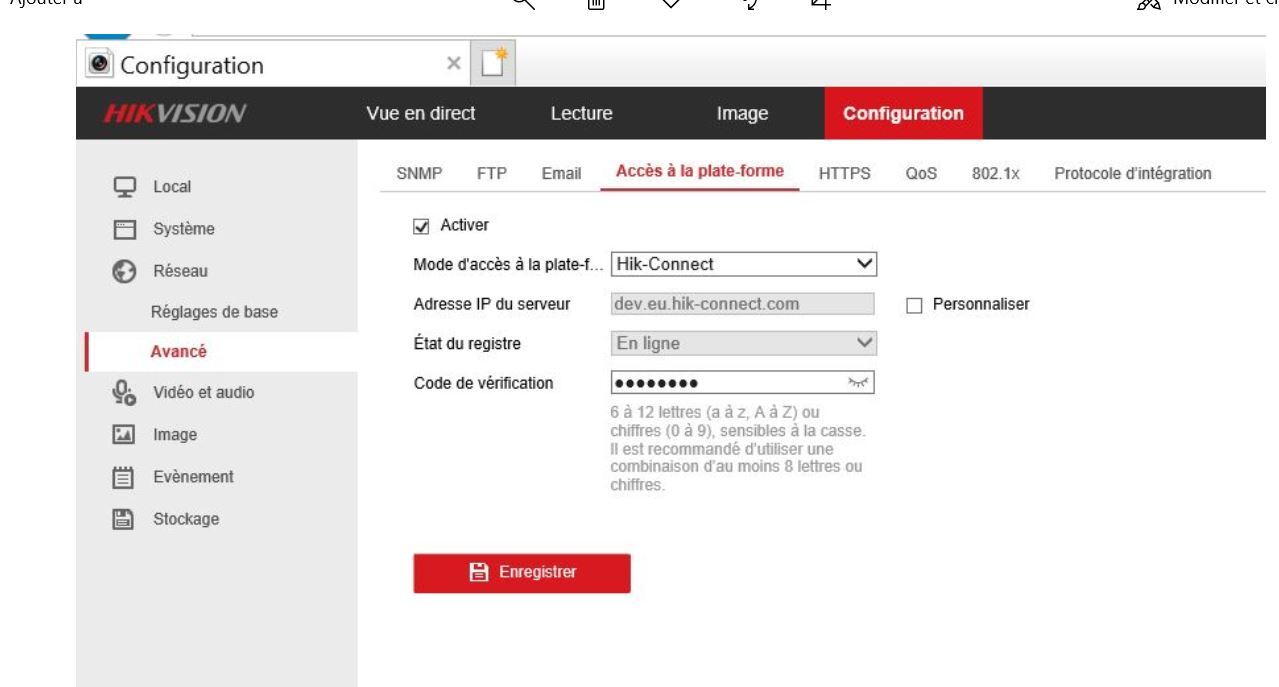Click the Personnaliser label text
The width and height of the screenshot is (1279, 687).
click(981, 304)
